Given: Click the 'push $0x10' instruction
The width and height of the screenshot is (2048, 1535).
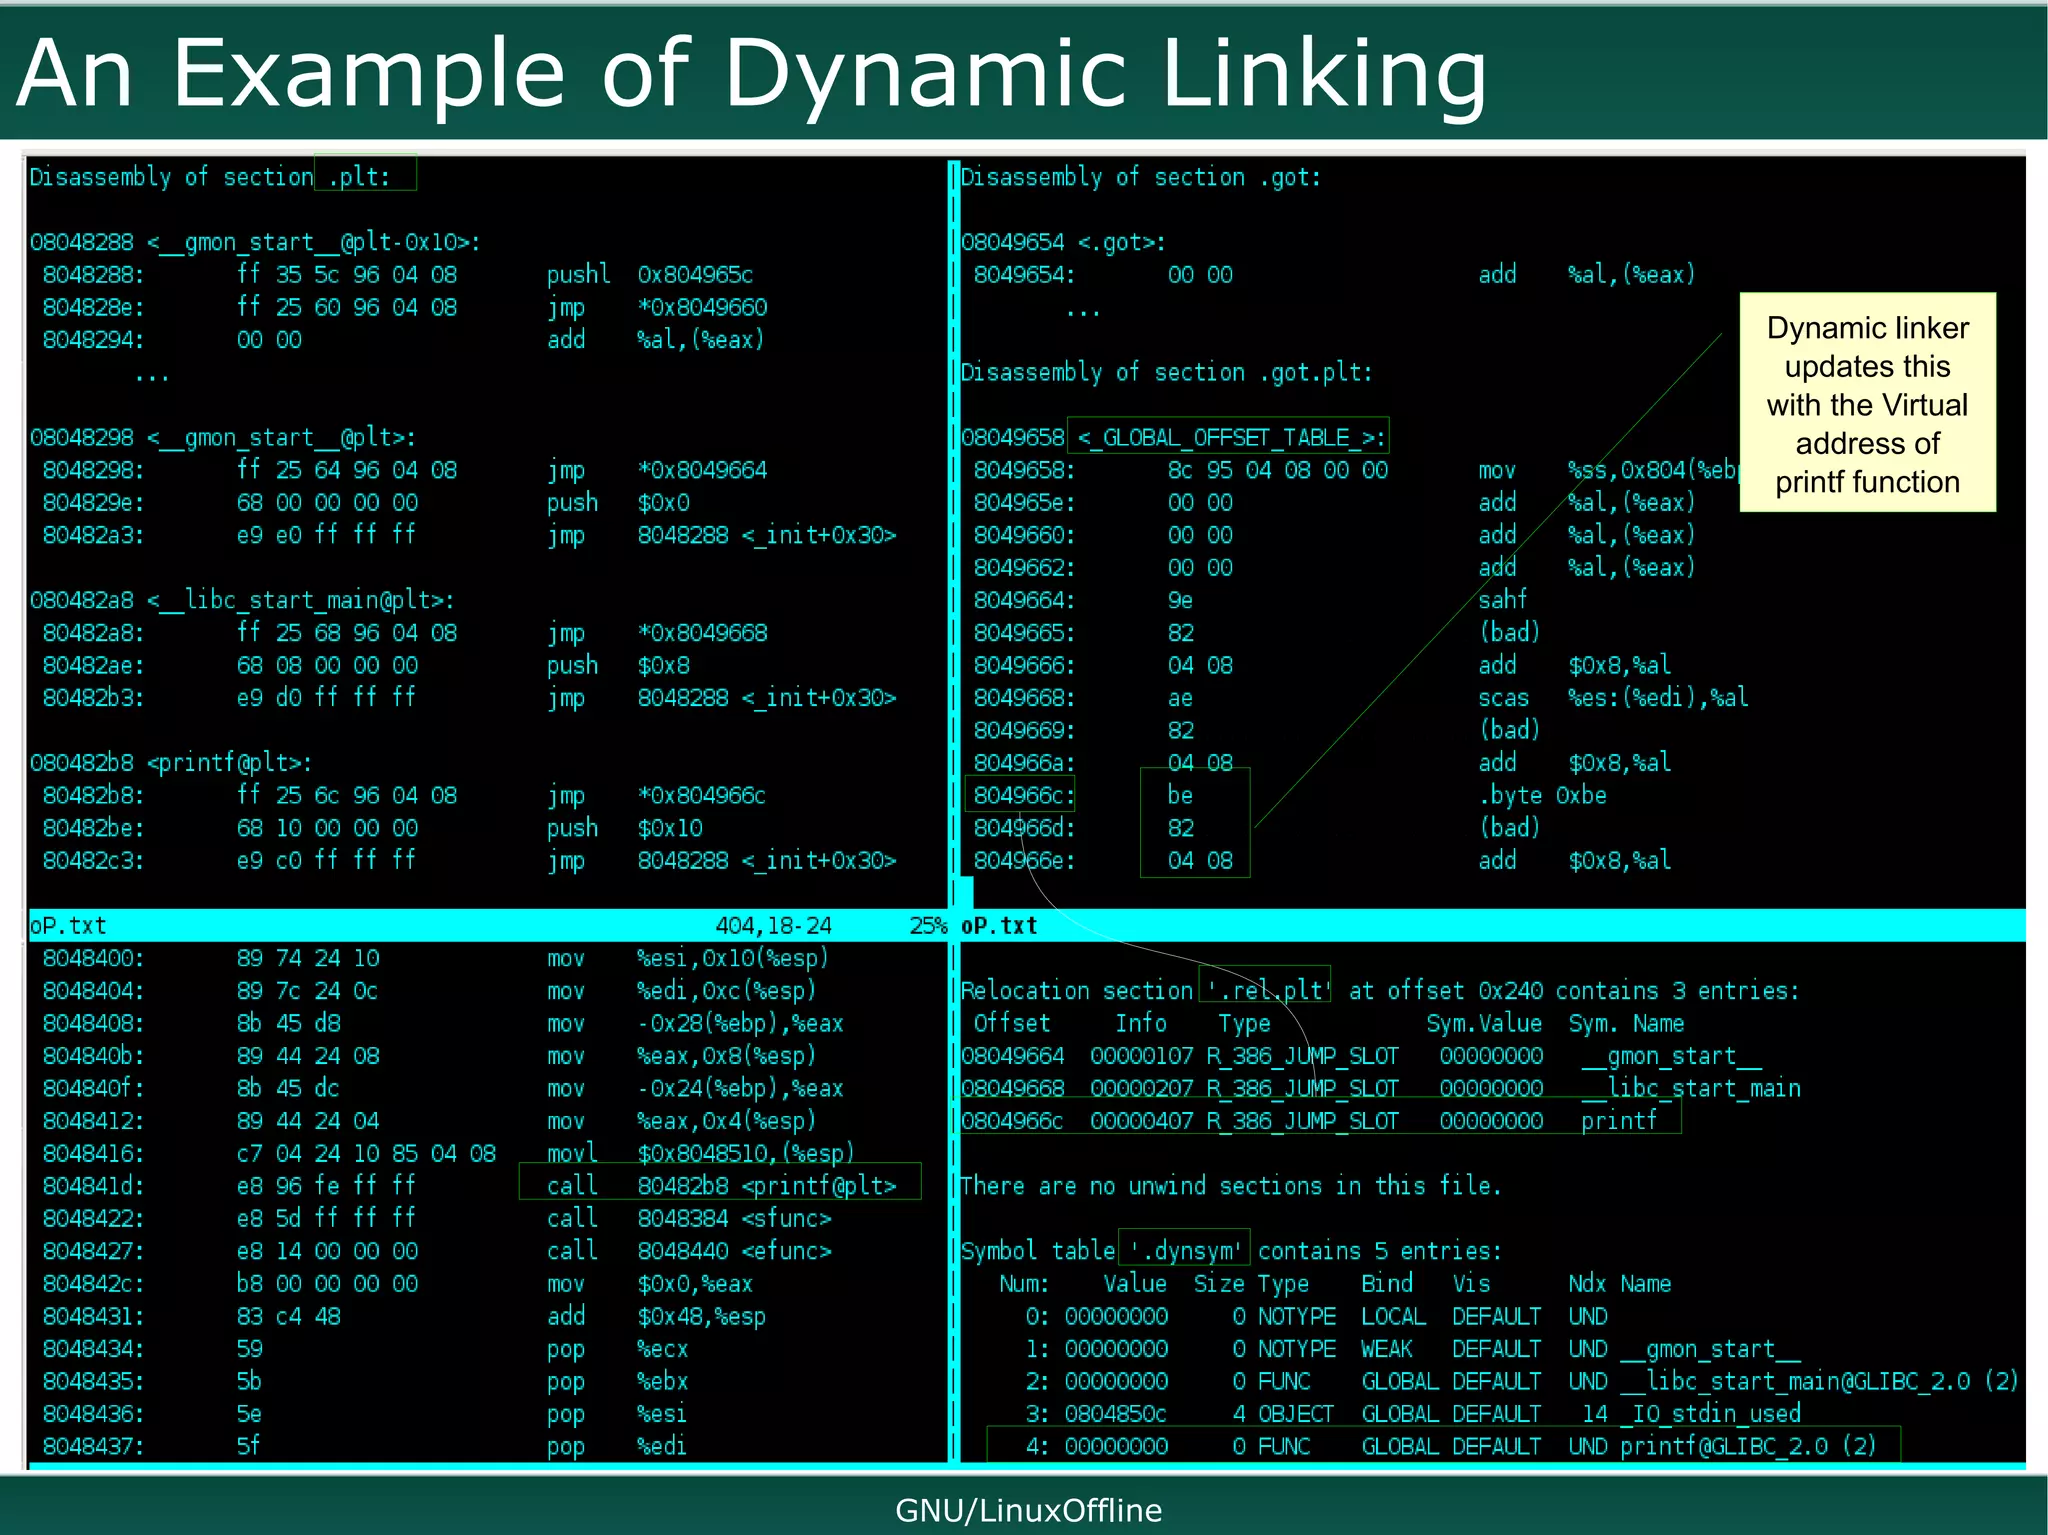Looking at the screenshot, I should click(x=624, y=828).
